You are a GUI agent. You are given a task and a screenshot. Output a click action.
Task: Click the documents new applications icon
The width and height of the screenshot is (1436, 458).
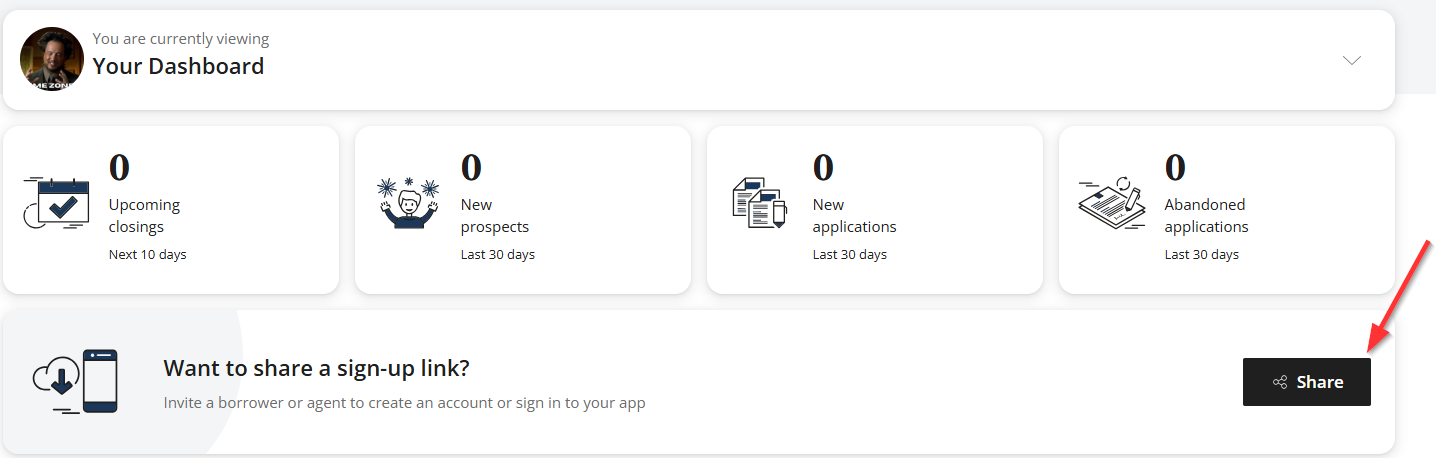coord(760,203)
